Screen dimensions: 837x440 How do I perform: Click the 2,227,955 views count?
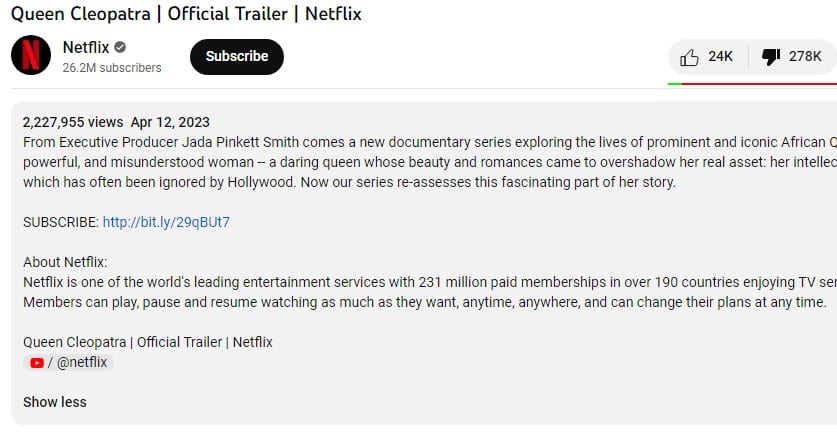[73, 122]
